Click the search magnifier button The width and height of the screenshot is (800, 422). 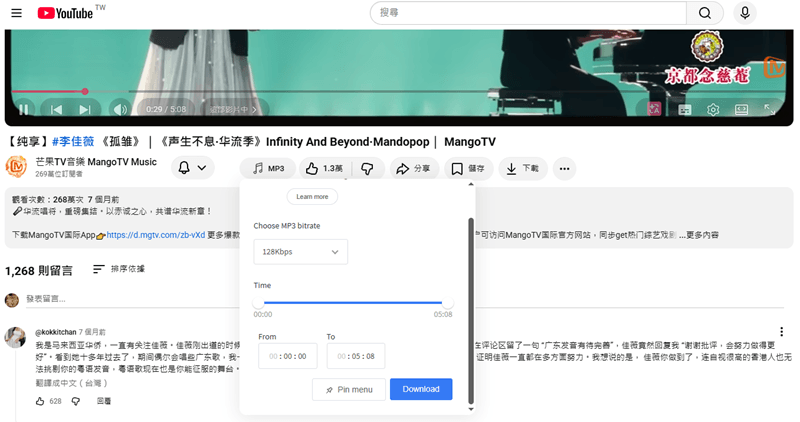705,13
